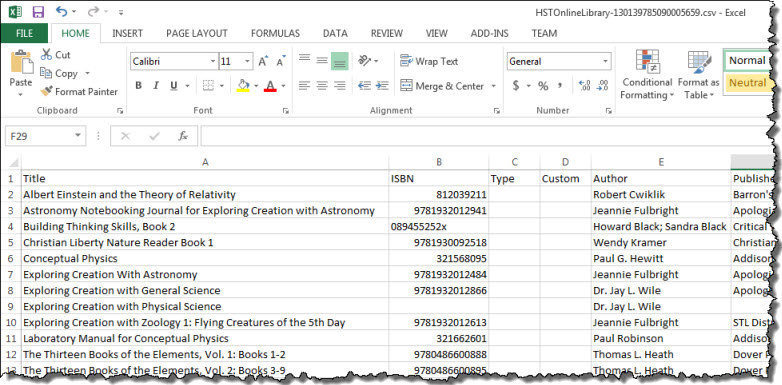Toggle Underline formatting

click(174, 86)
